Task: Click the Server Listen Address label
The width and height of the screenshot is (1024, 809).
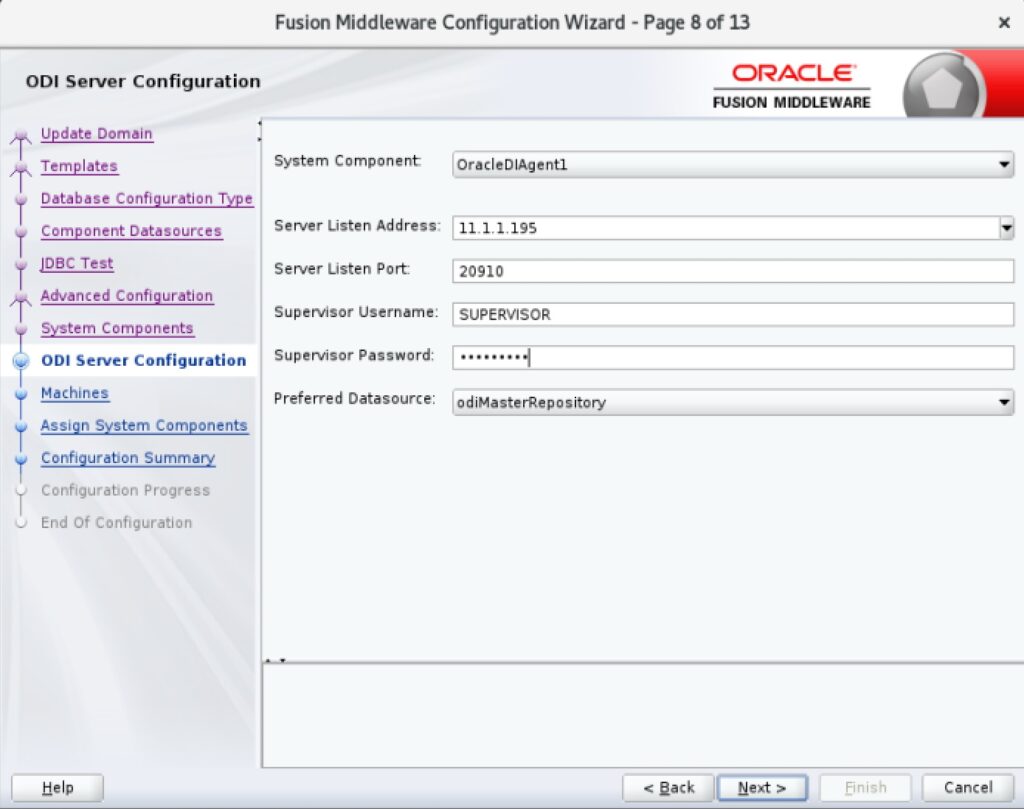Action: pyautogui.click(x=357, y=226)
